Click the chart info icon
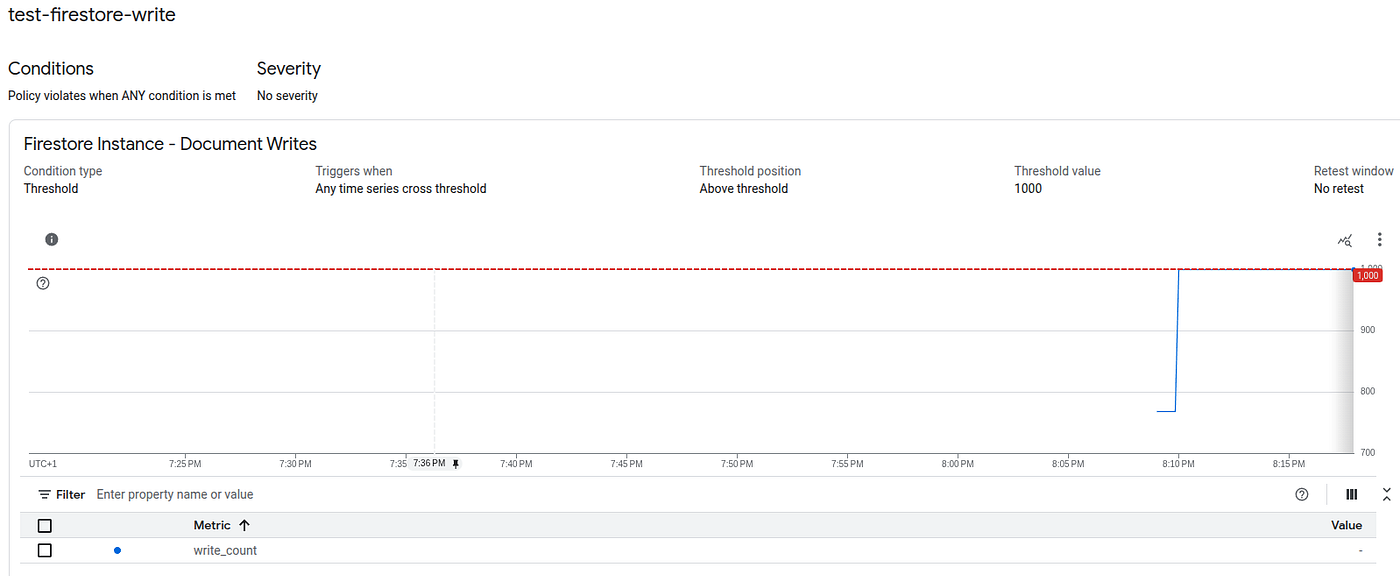Image resolution: width=1400 pixels, height=576 pixels. (x=52, y=240)
